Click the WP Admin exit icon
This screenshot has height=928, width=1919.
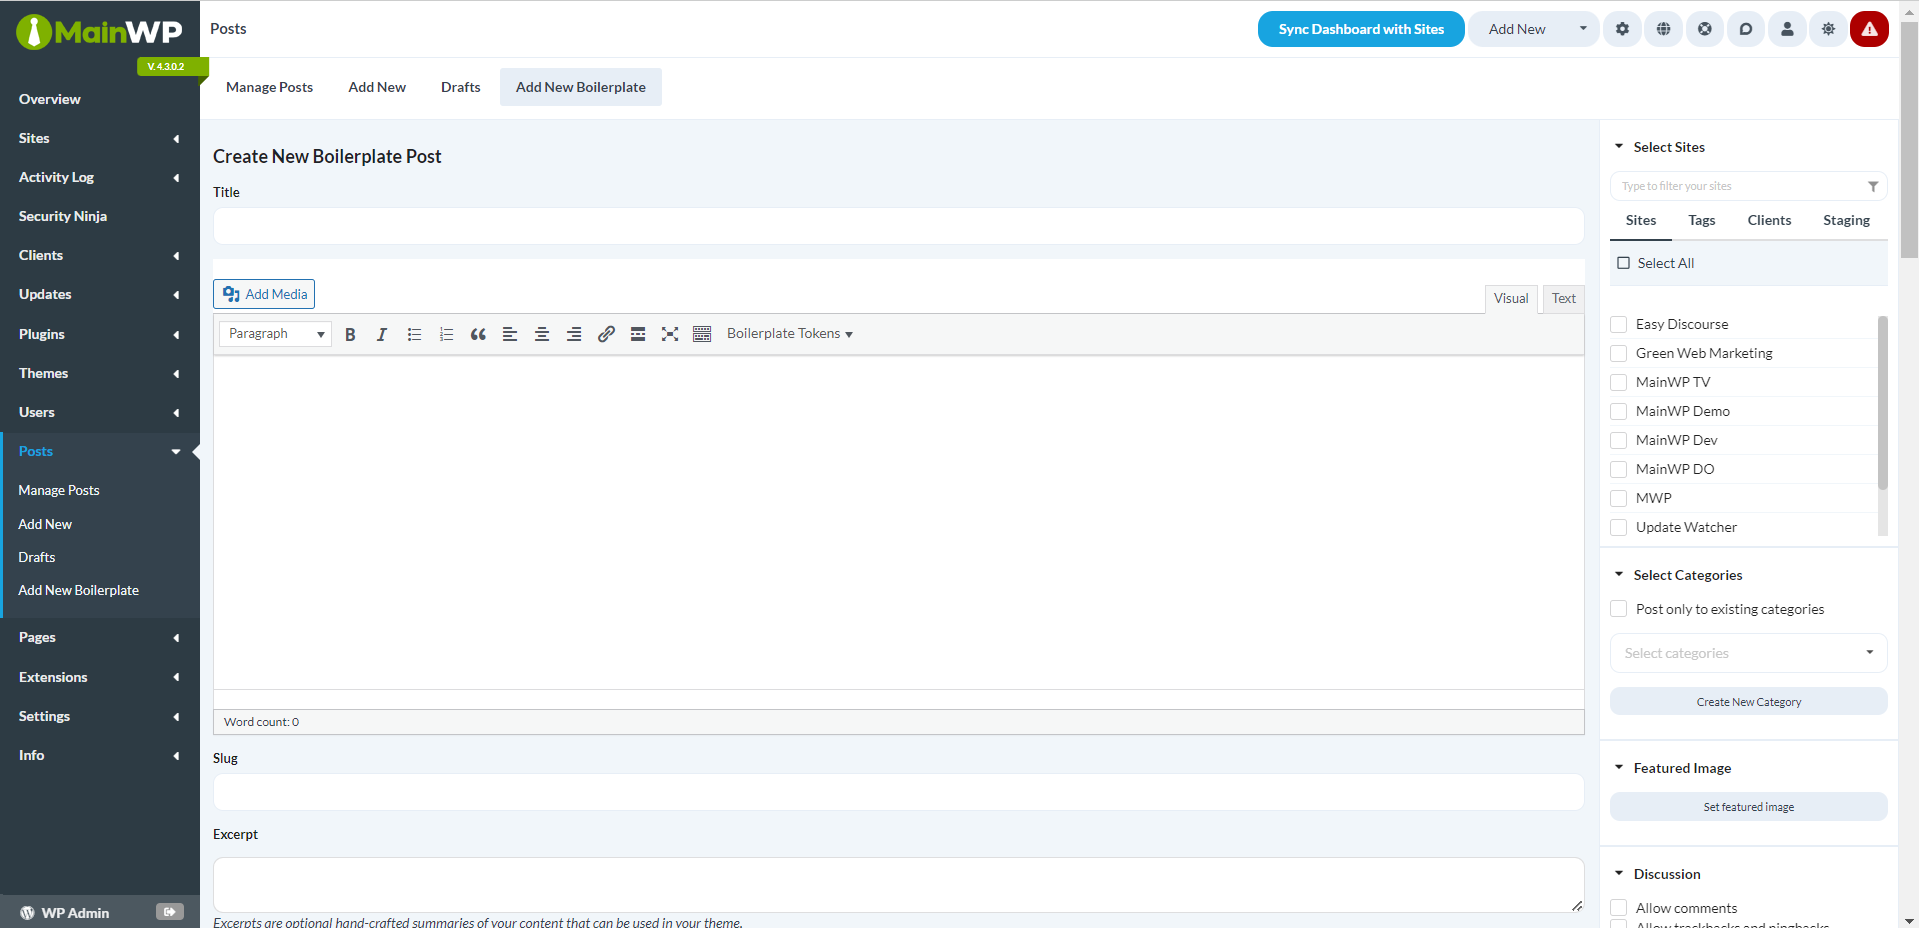click(x=170, y=912)
